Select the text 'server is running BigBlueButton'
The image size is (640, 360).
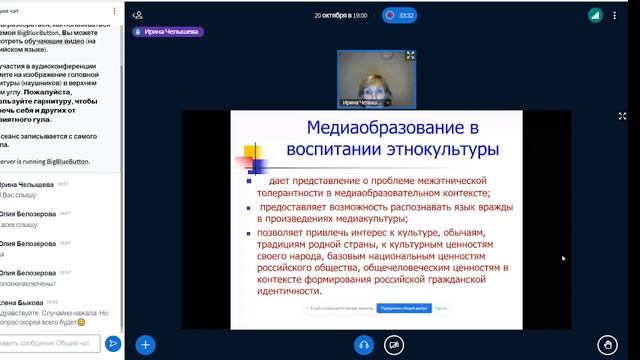click(x=44, y=162)
